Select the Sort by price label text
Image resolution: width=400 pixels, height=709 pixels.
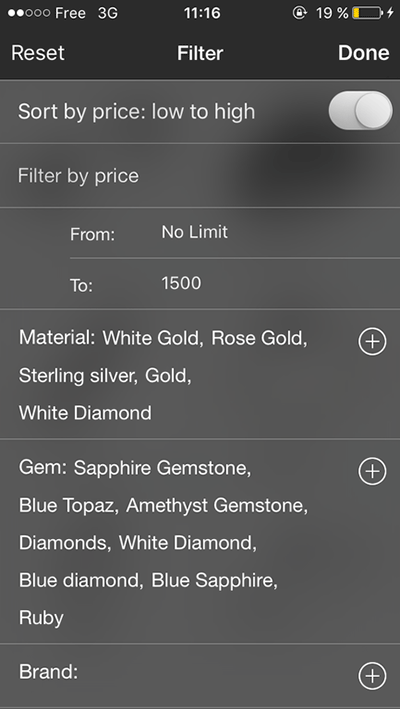[136, 112]
